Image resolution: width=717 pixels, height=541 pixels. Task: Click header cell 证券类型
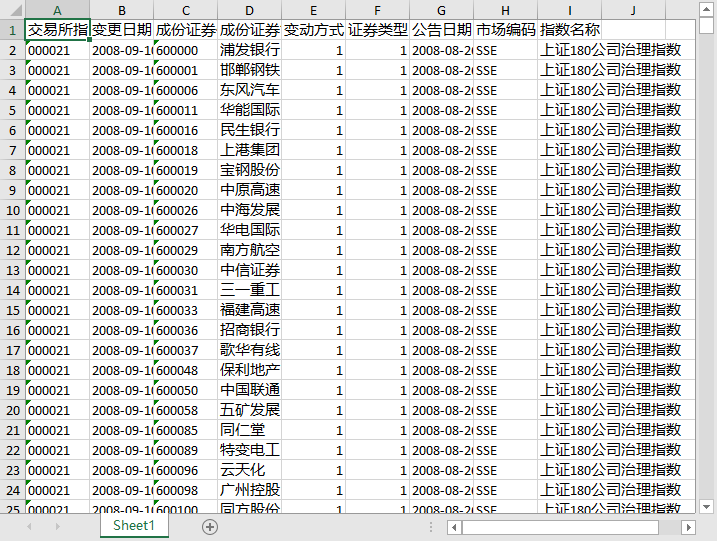coord(378,30)
